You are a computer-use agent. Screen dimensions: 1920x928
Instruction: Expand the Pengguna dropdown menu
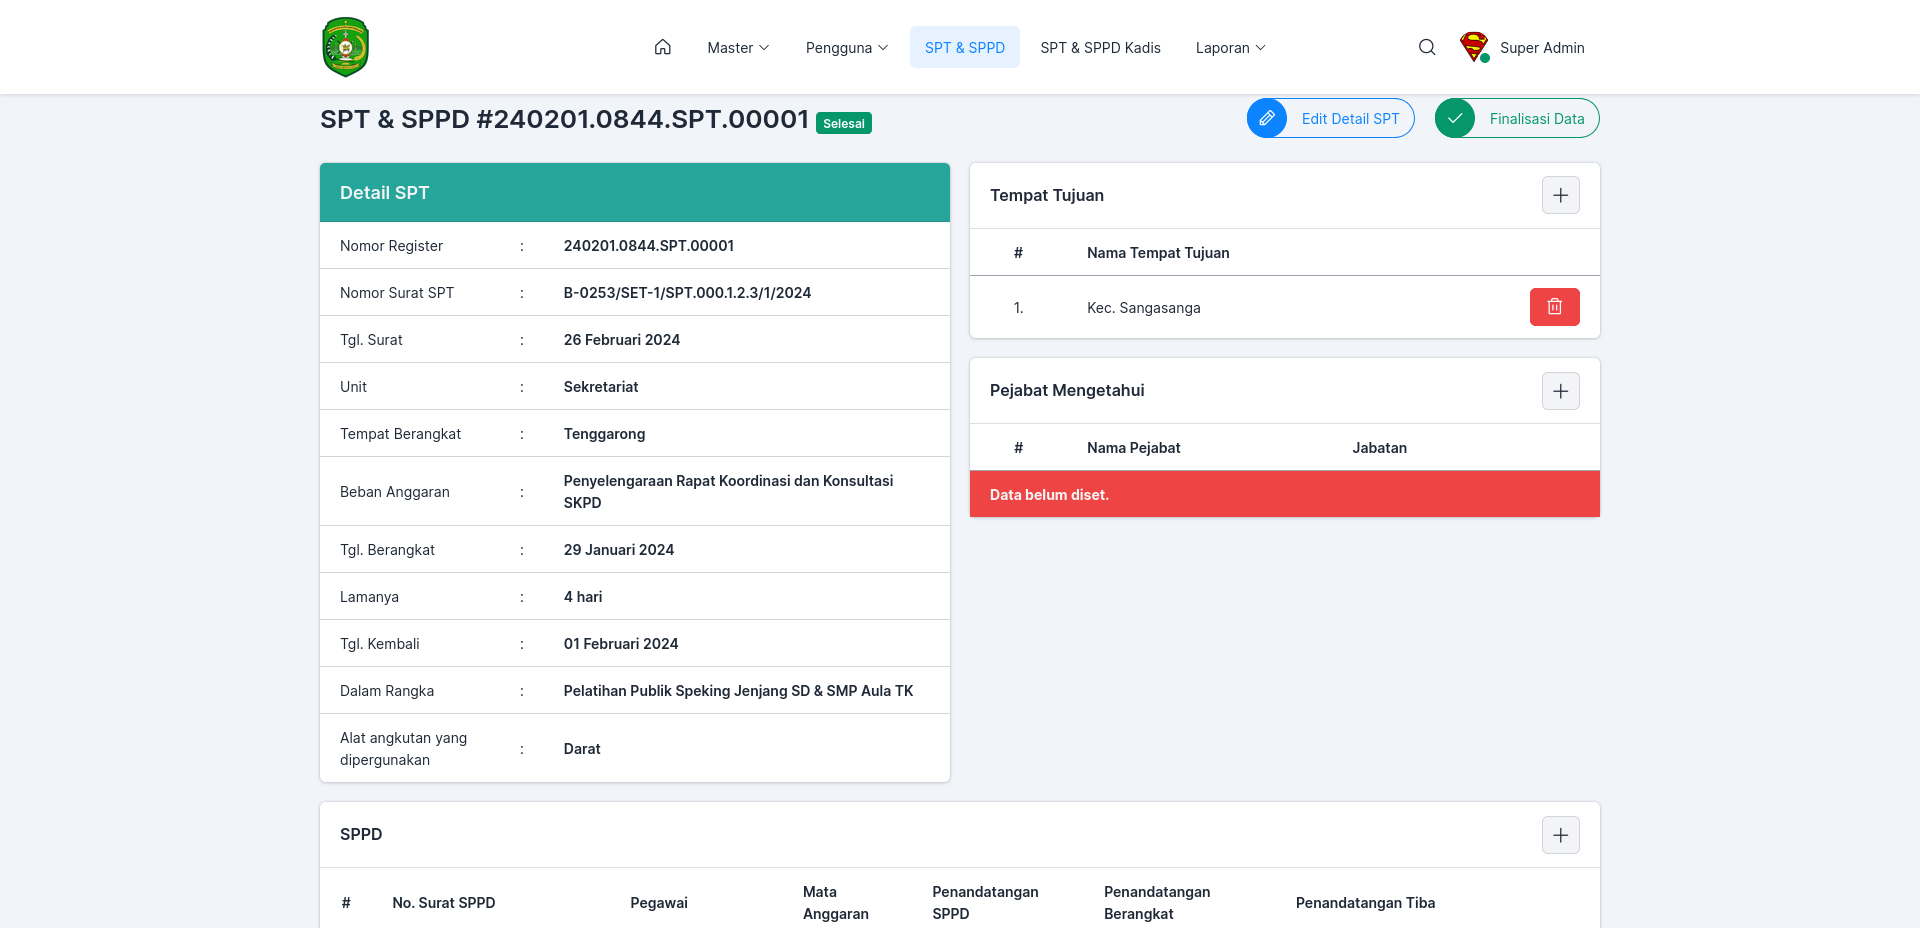pyautogui.click(x=847, y=47)
